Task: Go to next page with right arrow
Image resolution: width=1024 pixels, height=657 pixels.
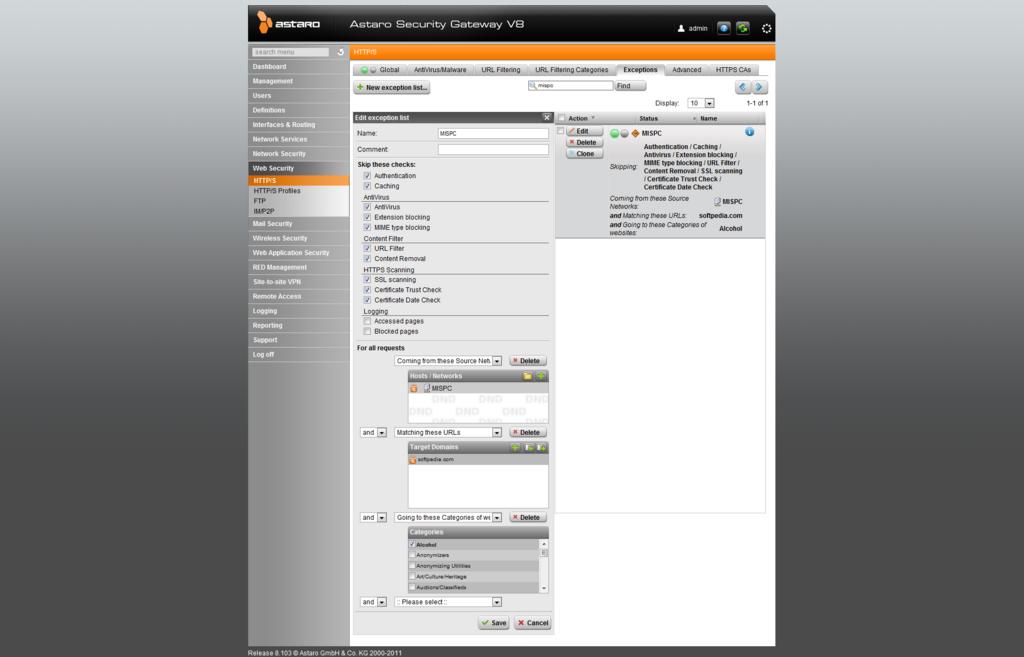Action: [x=760, y=87]
